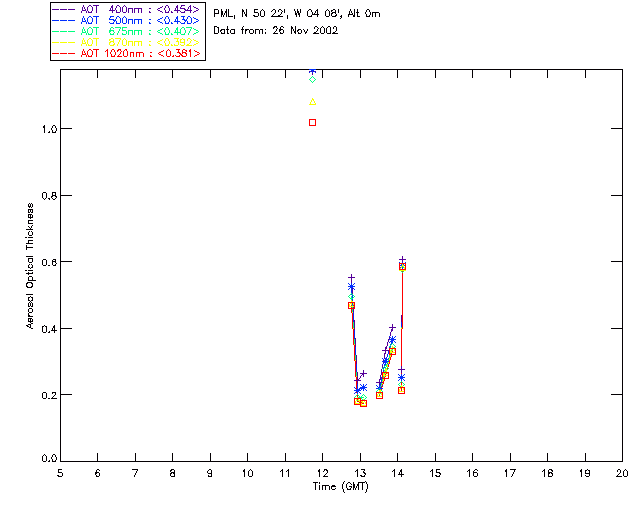Viewport: 640px width, 512px height.
Task: Click the lowest red square near time 13
Action: (x=363, y=403)
